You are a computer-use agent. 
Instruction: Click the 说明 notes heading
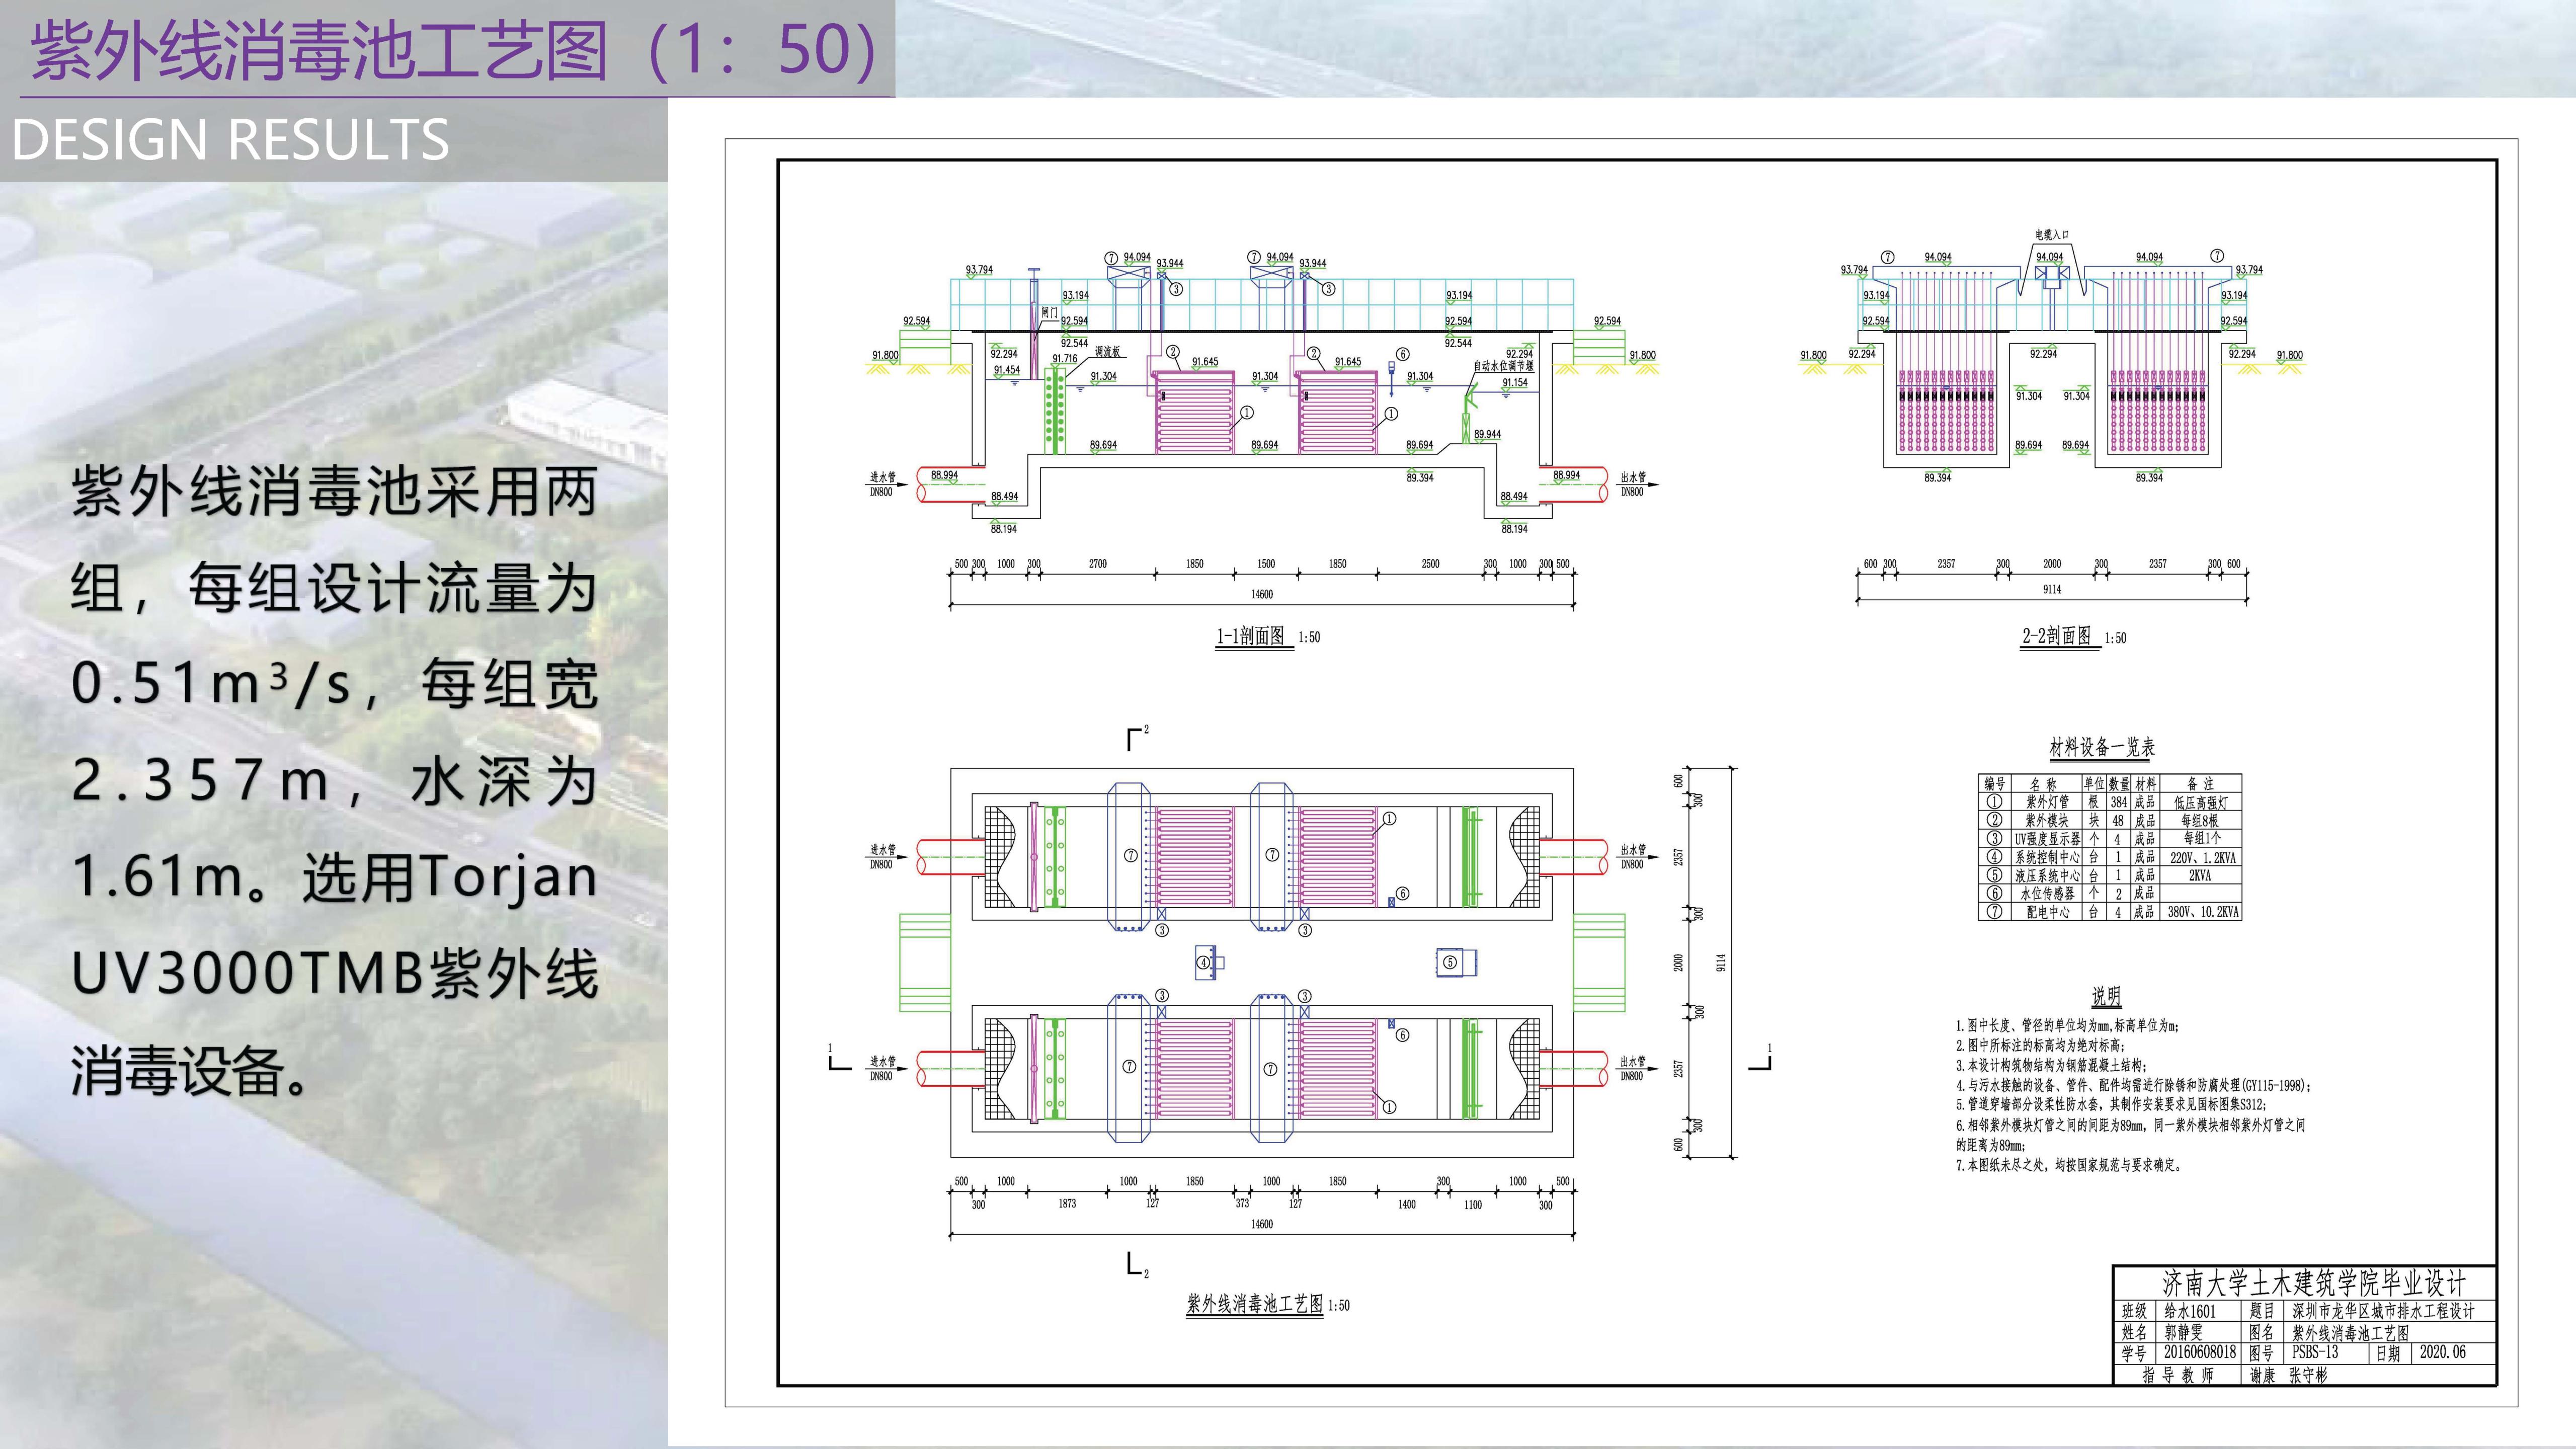pos(2105,996)
